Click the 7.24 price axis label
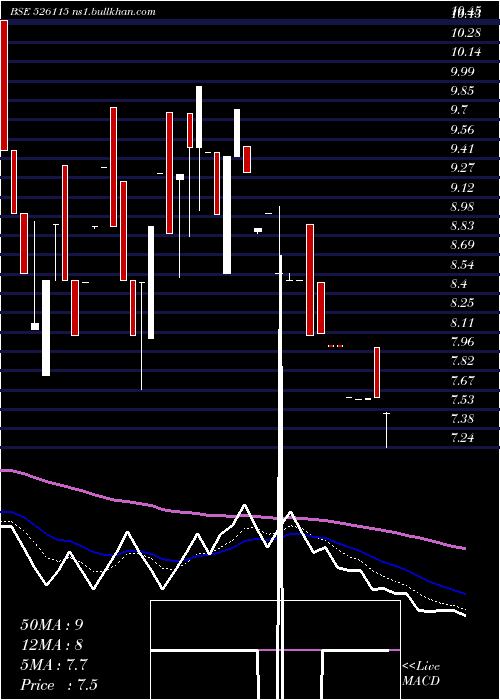This screenshot has width=500, height=700. tap(462, 438)
